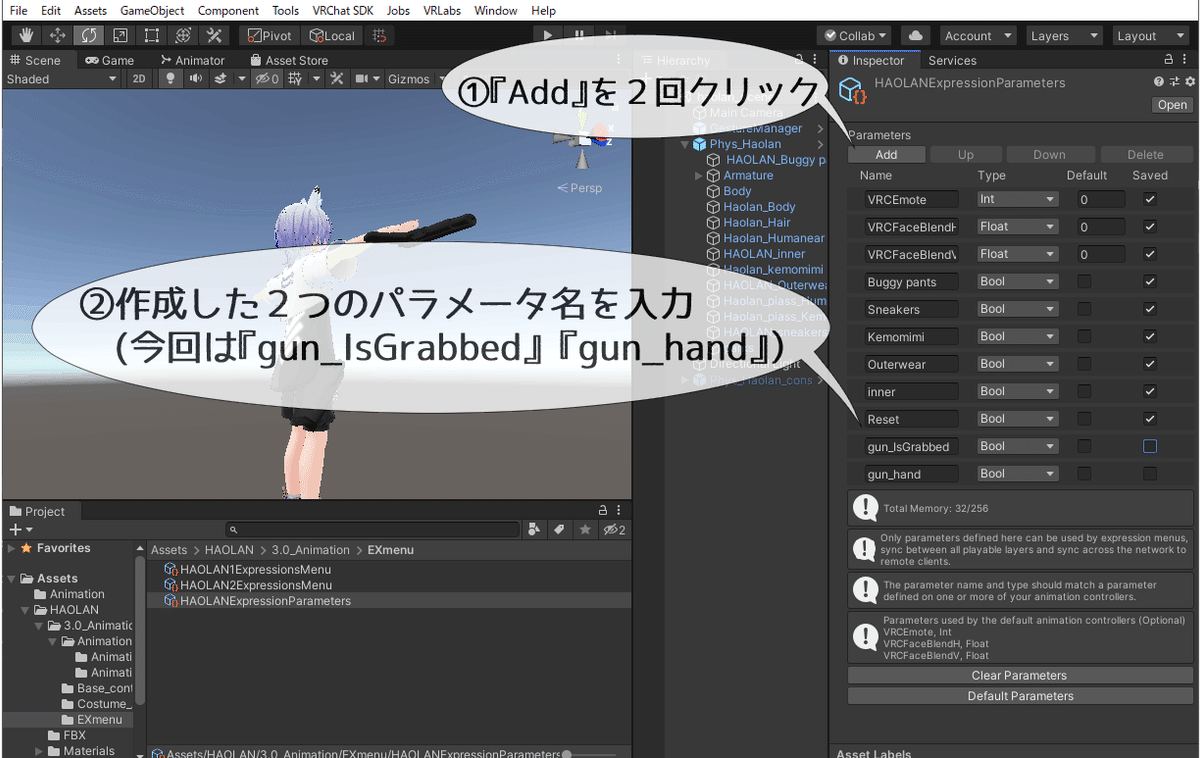Expand Favorites in Project tree
This screenshot has width=1200, height=758.
tap(11, 548)
